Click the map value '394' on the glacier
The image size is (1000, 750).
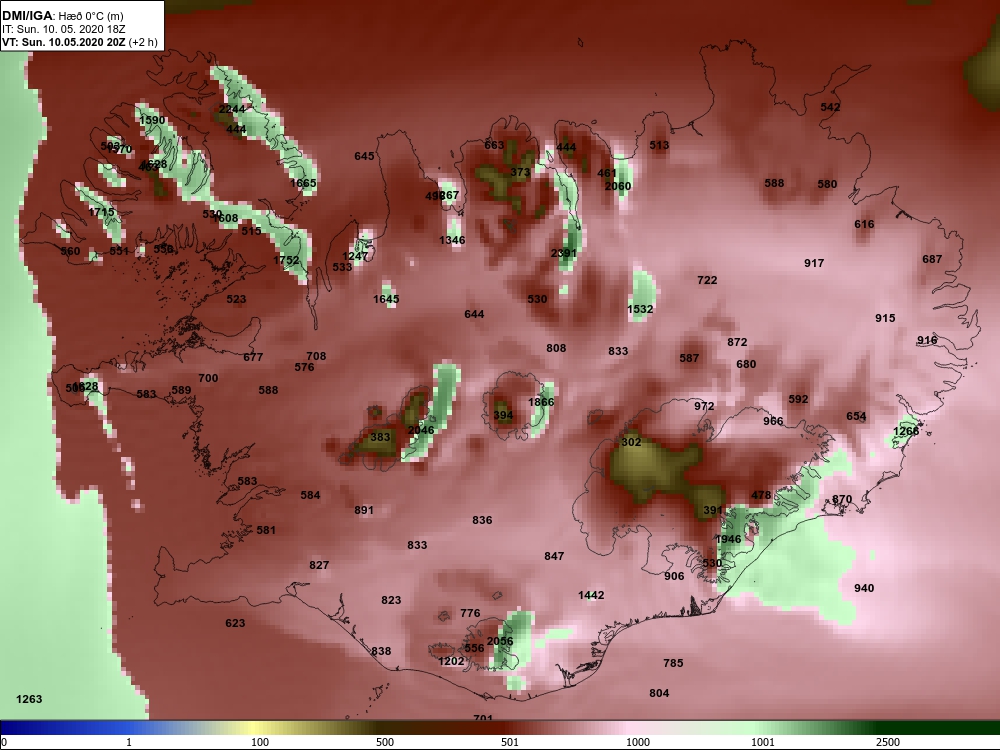point(503,416)
